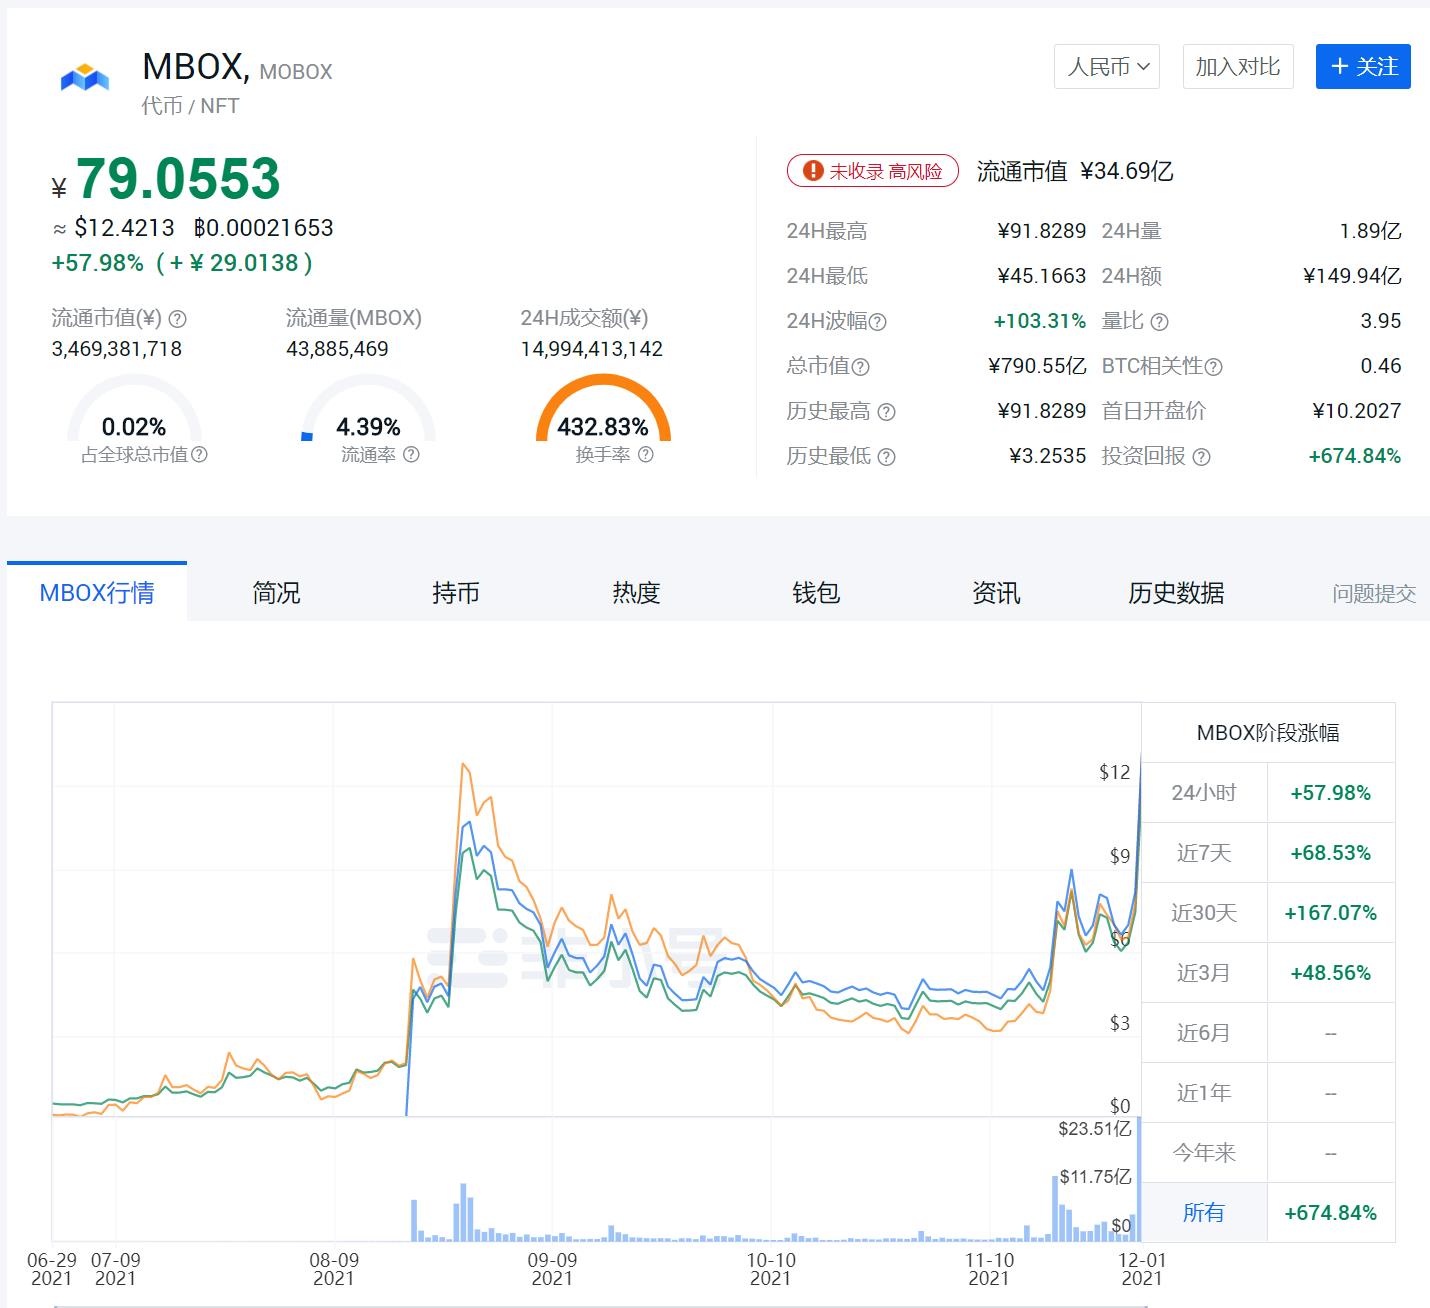Image resolution: width=1430 pixels, height=1308 pixels.
Task: Click the blue 关注 follow button
Action: [x=1363, y=67]
